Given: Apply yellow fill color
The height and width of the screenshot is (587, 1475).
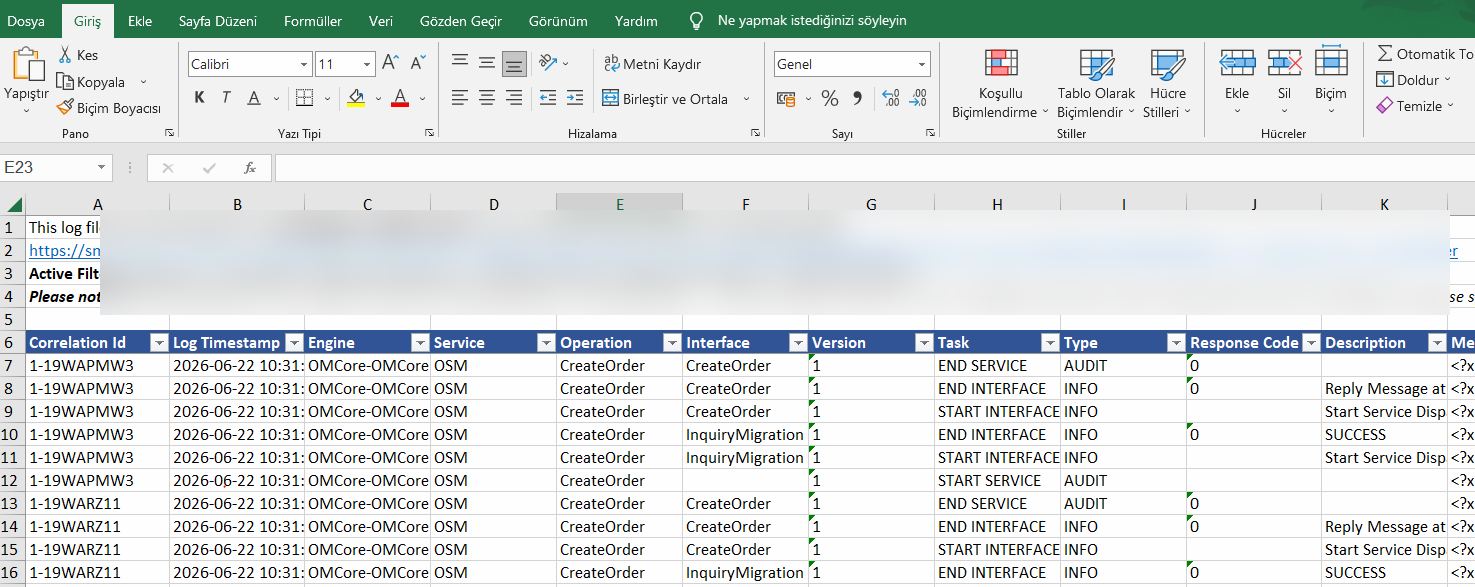Looking at the screenshot, I should tap(356, 98).
